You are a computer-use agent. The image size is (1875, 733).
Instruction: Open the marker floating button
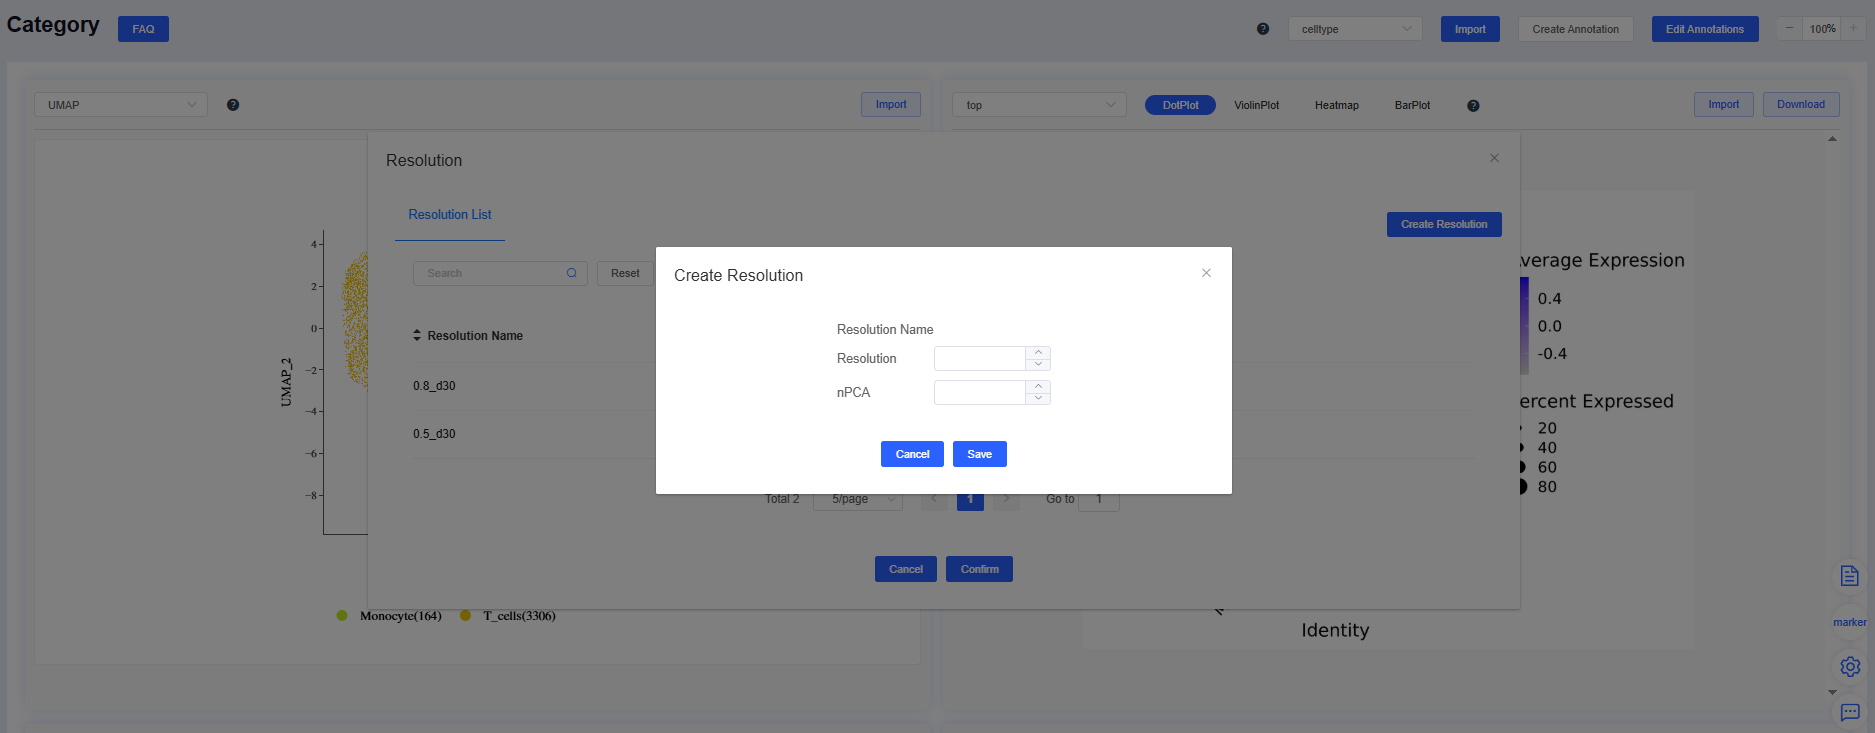click(x=1849, y=622)
